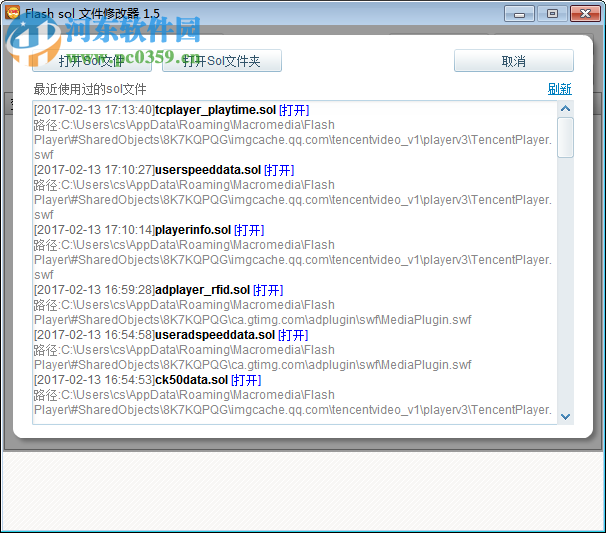Click the timestamp 2017-02-13 17:10:14
This screenshot has width=606, height=533.
(x=94, y=230)
